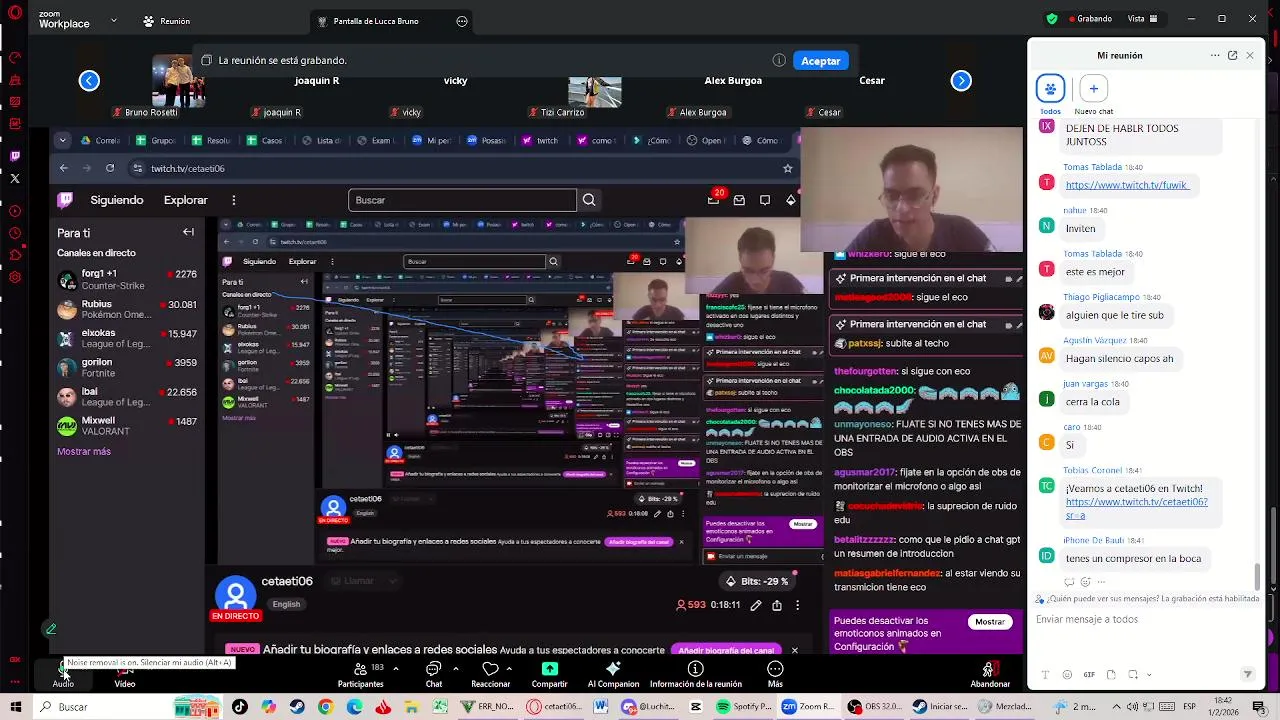Open Información de la reunión

(696, 674)
